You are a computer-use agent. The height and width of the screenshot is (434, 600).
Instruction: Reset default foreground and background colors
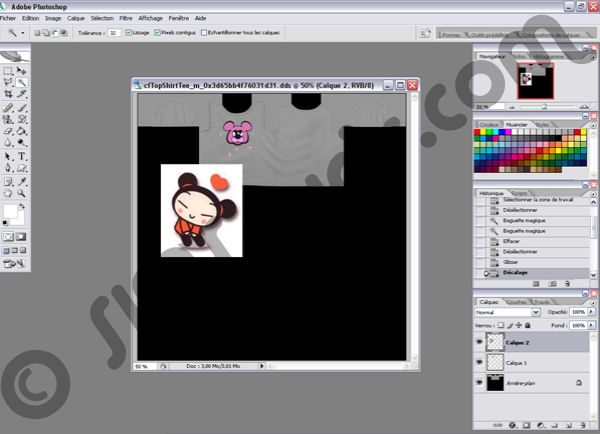5,223
